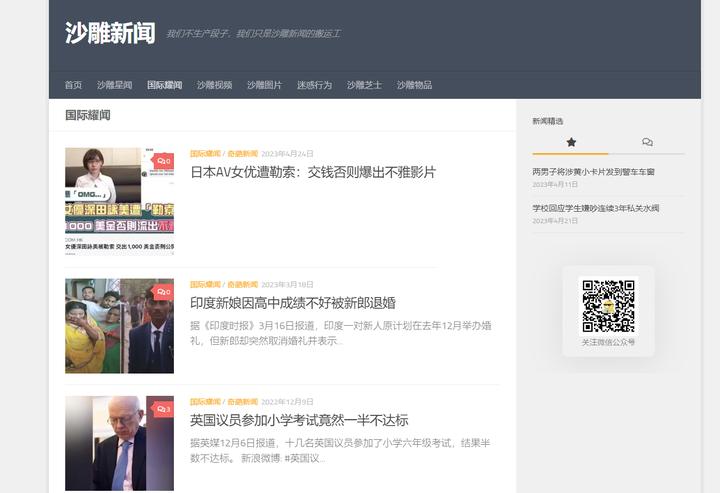Open 沙雕图片 navigation item
This screenshot has height=493, width=720.
264,85
